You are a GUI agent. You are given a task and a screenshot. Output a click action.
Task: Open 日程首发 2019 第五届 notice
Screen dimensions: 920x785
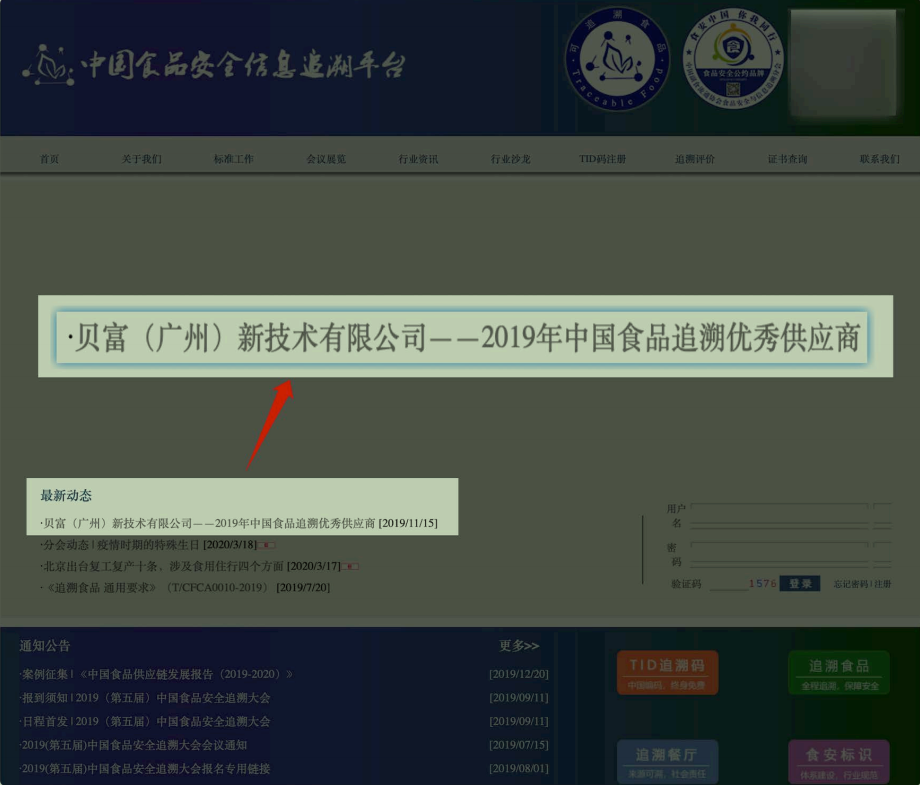145,722
